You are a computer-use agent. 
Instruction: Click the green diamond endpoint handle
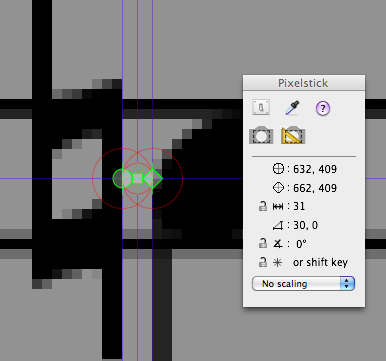pyautogui.click(x=153, y=179)
